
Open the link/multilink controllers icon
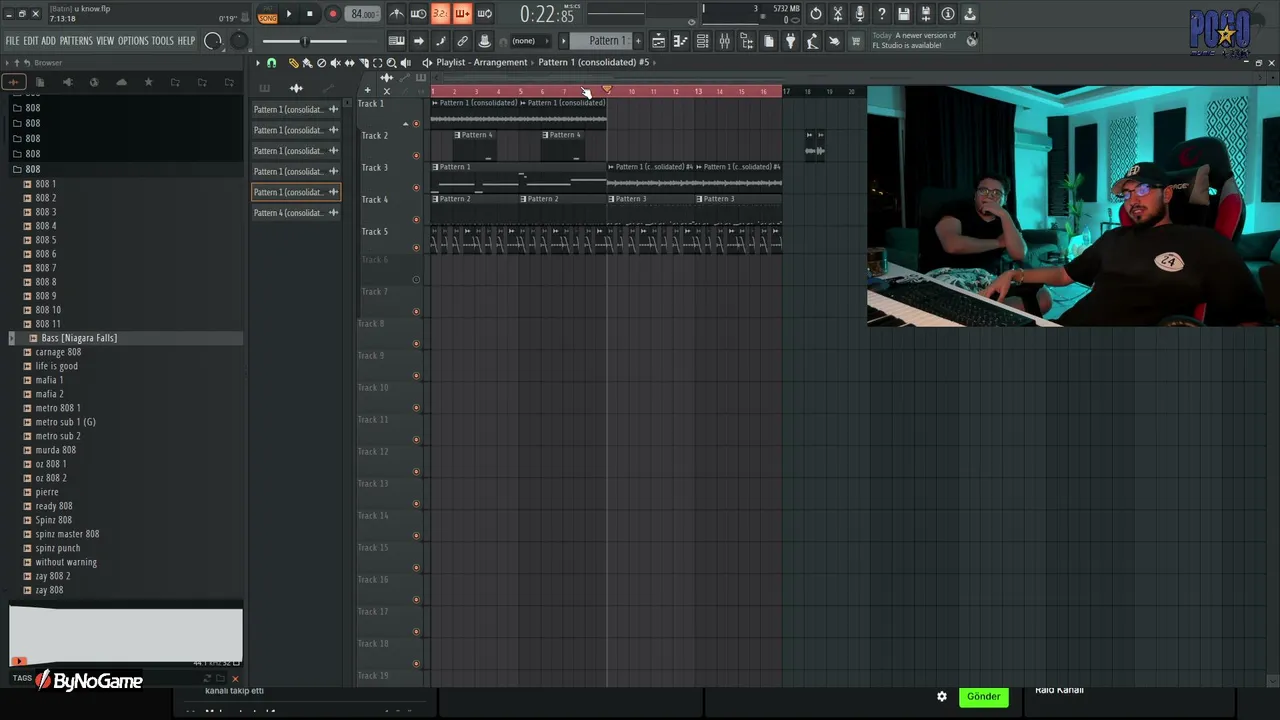click(462, 41)
